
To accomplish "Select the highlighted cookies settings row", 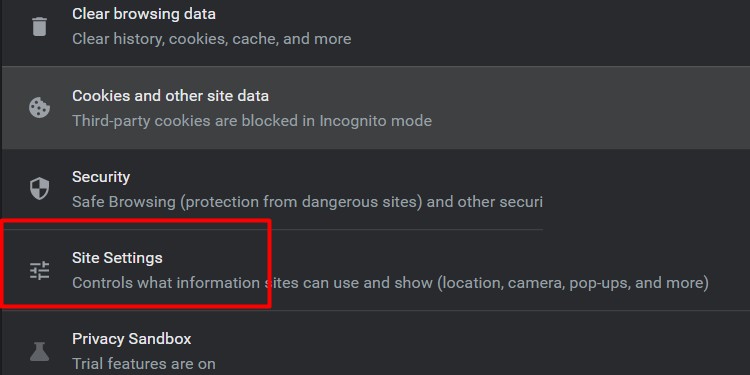I will [x=376, y=108].
